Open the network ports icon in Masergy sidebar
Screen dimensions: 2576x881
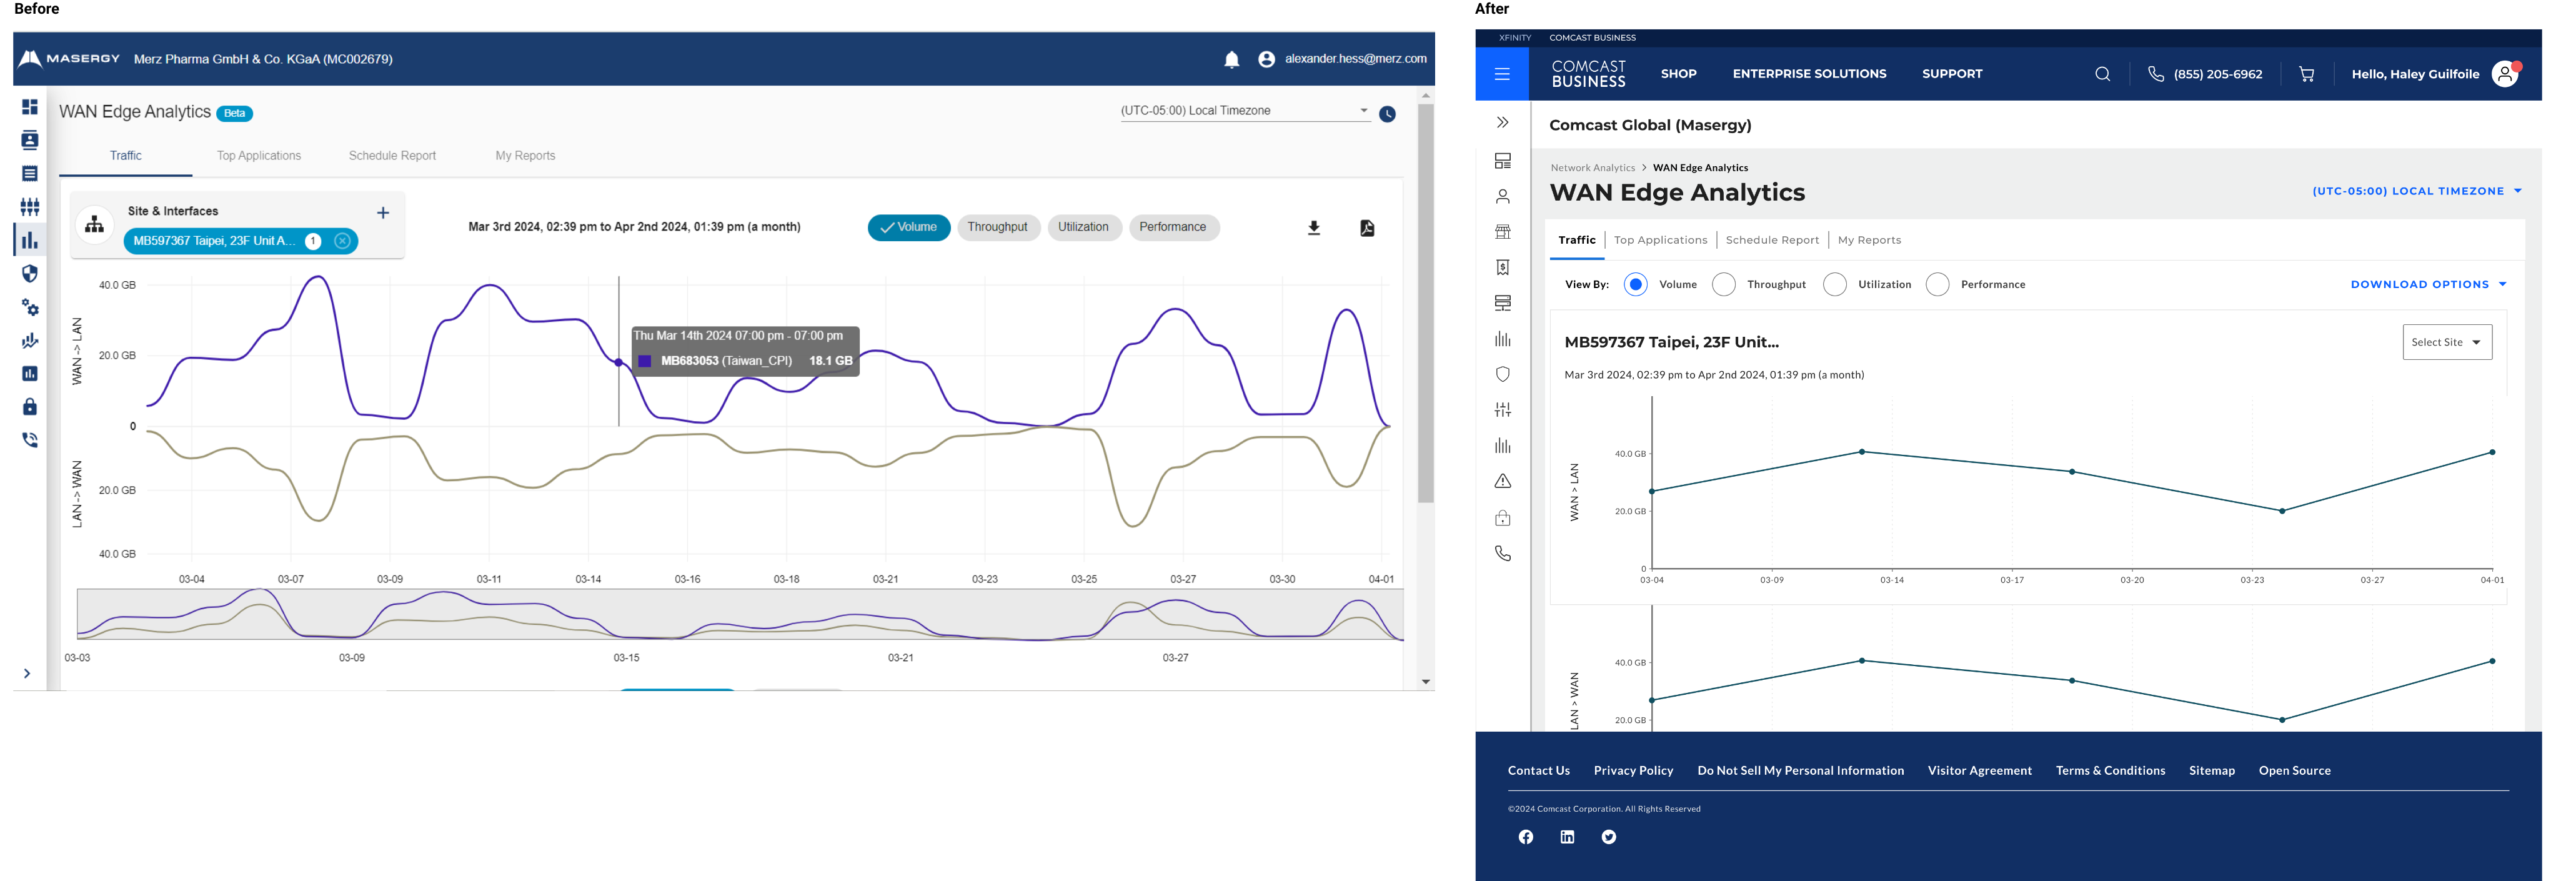tap(30, 207)
